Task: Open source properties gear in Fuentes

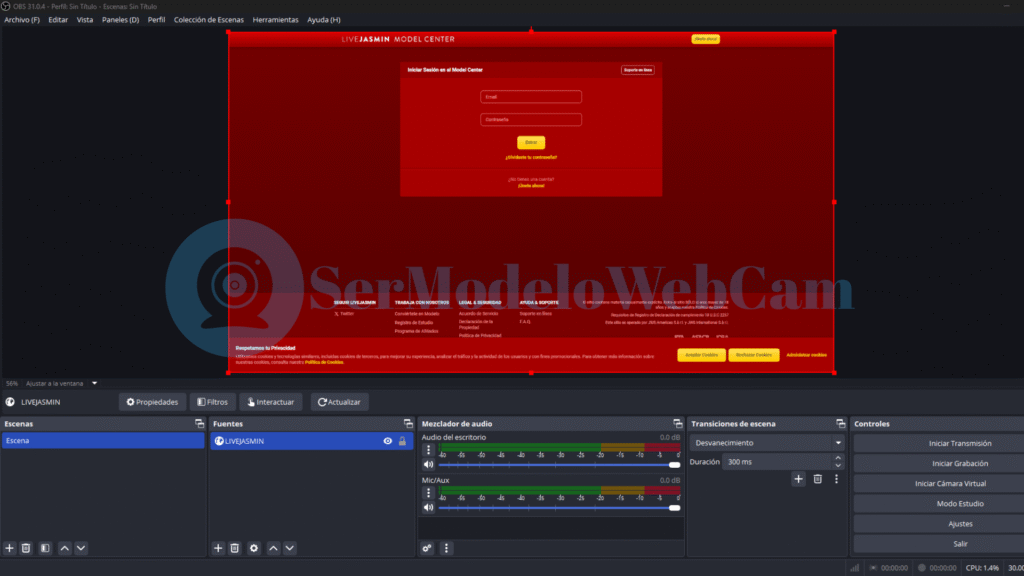Action: tap(254, 548)
